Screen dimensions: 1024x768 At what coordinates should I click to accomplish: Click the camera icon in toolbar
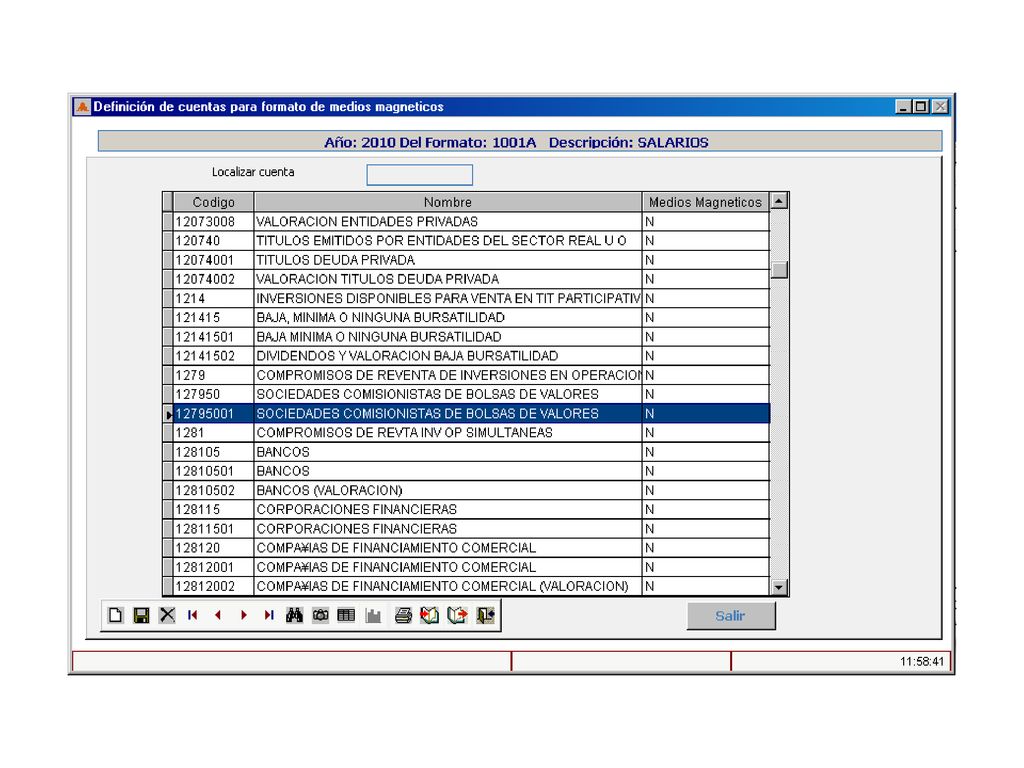tap(321, 615)
